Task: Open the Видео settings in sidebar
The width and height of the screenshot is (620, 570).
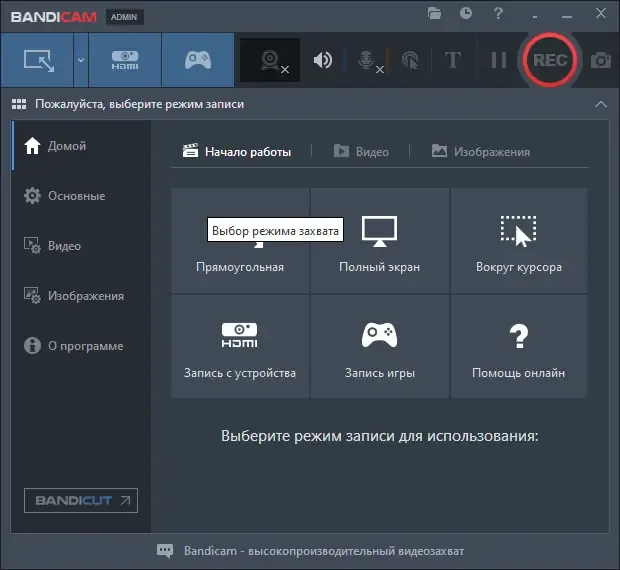Action: click(81, 245)
